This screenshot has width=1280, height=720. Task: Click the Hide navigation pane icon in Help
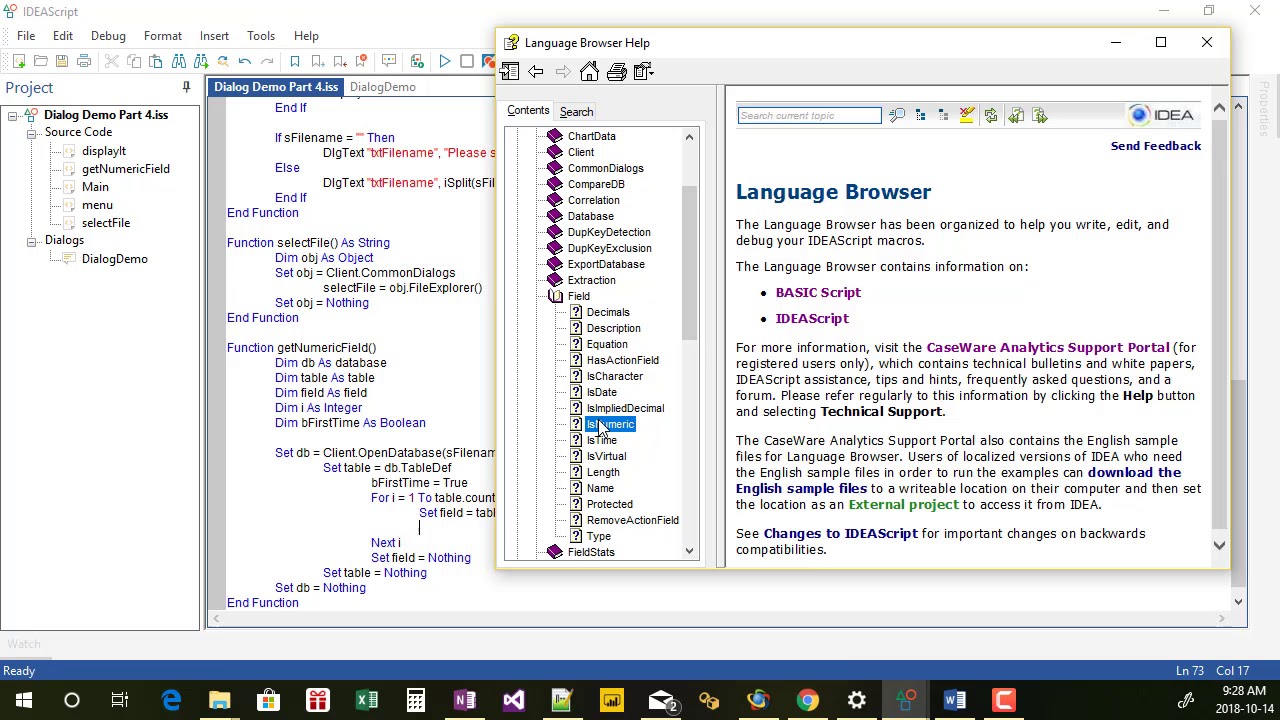510,71
